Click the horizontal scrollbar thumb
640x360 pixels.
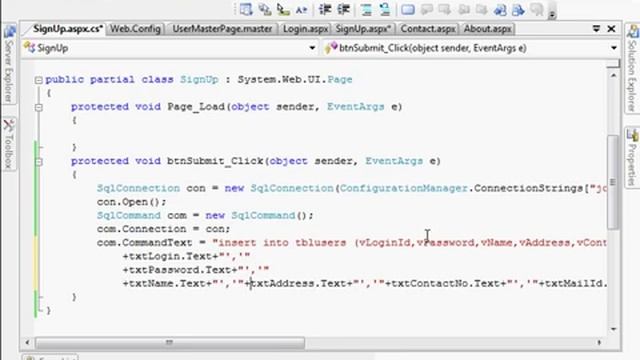pyautogui.click(x=169, y=343)
